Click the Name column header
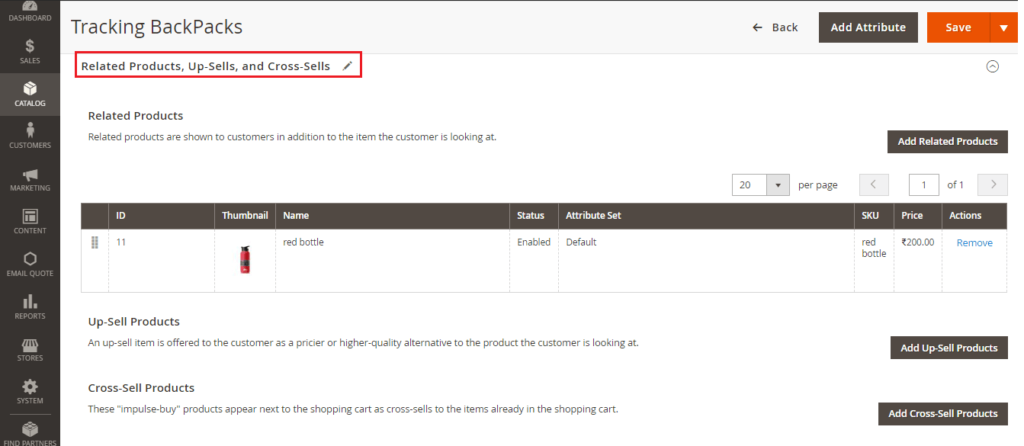Screen dimensions: 1024x446 pos(392,215)
